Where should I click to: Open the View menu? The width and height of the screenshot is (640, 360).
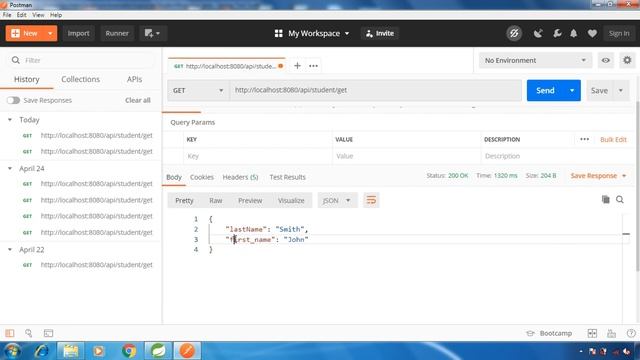[38, 15]
